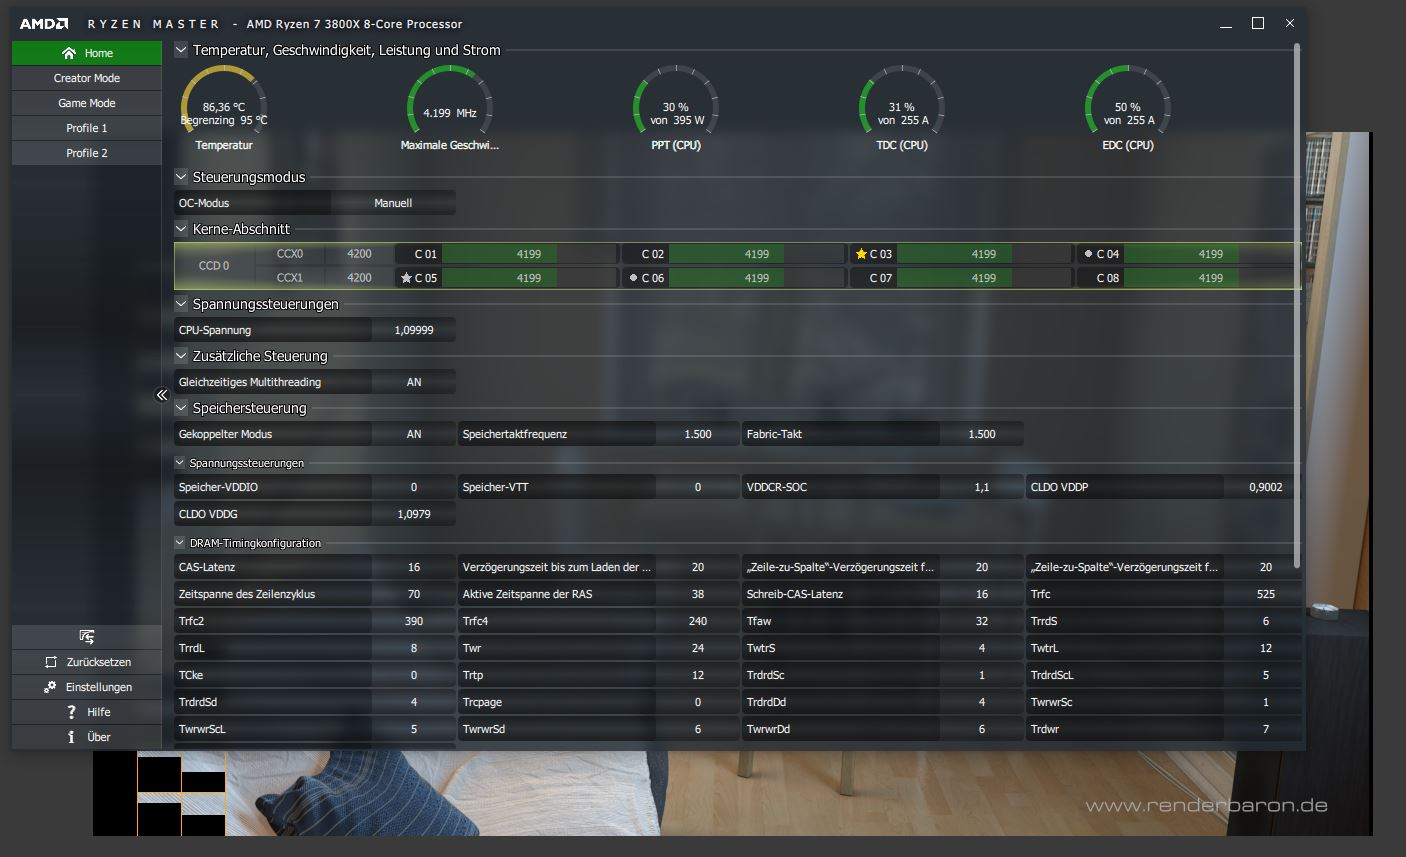Select Profile 2
Screen dimensions: 1406x857
click(87, 153)
